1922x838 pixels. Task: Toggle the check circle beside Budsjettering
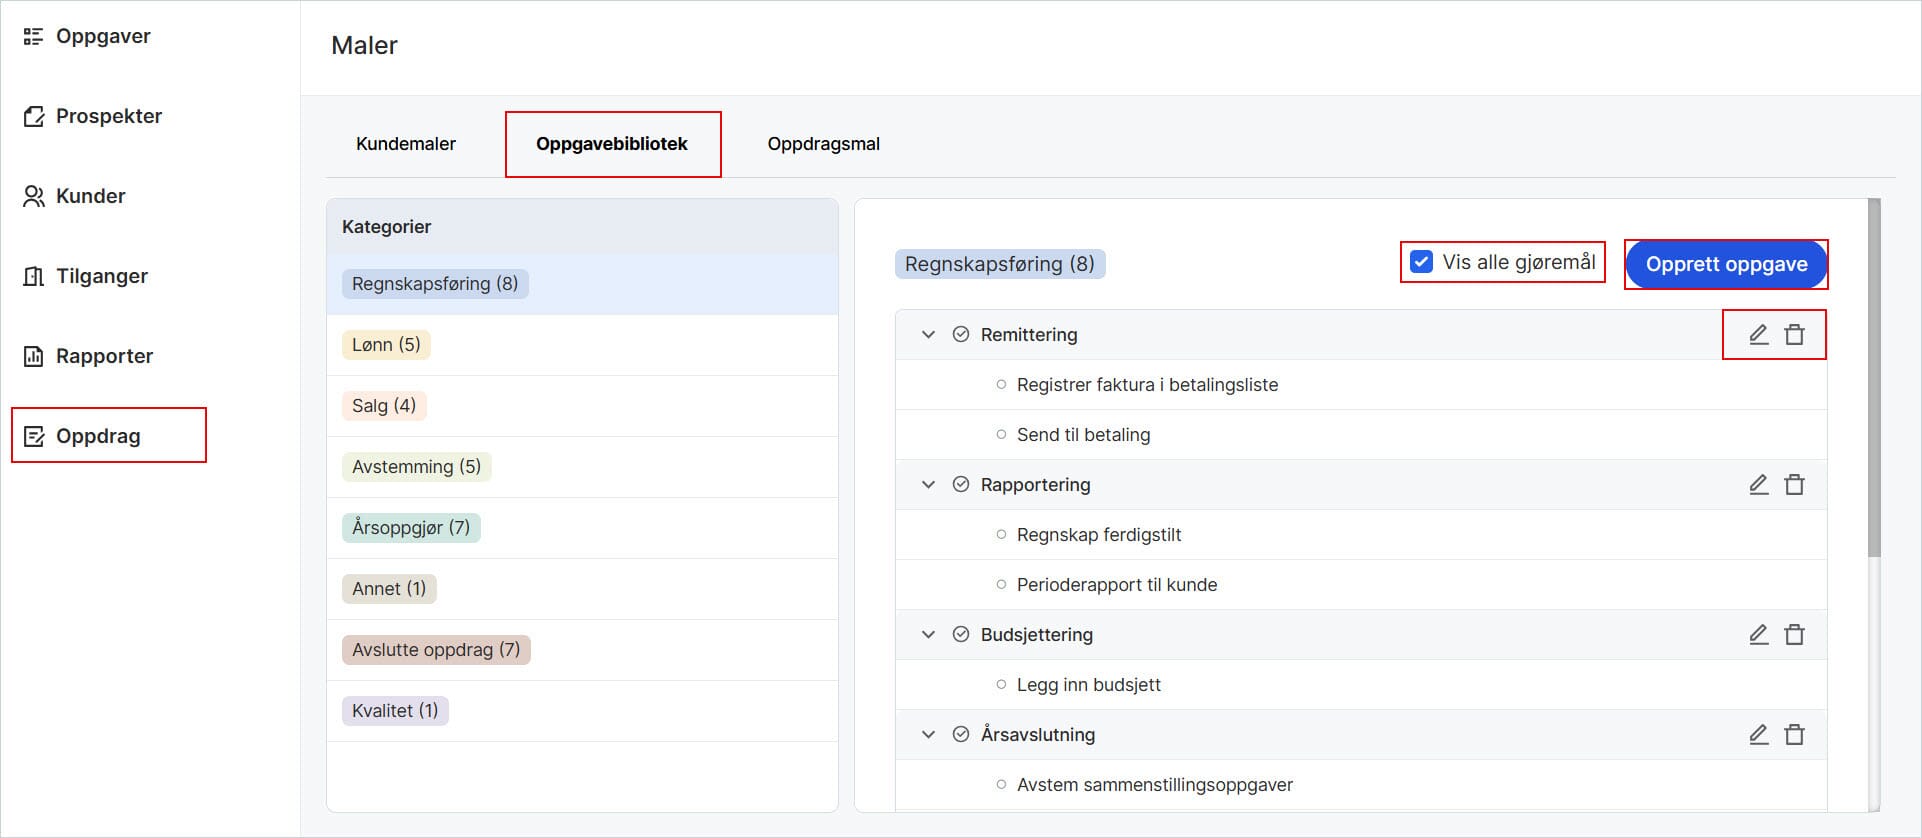tap(961, 635)
